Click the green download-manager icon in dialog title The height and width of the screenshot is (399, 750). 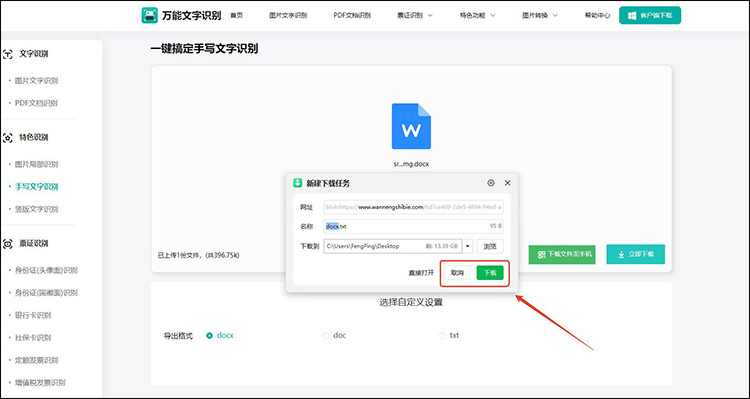(x=298, y=183)
